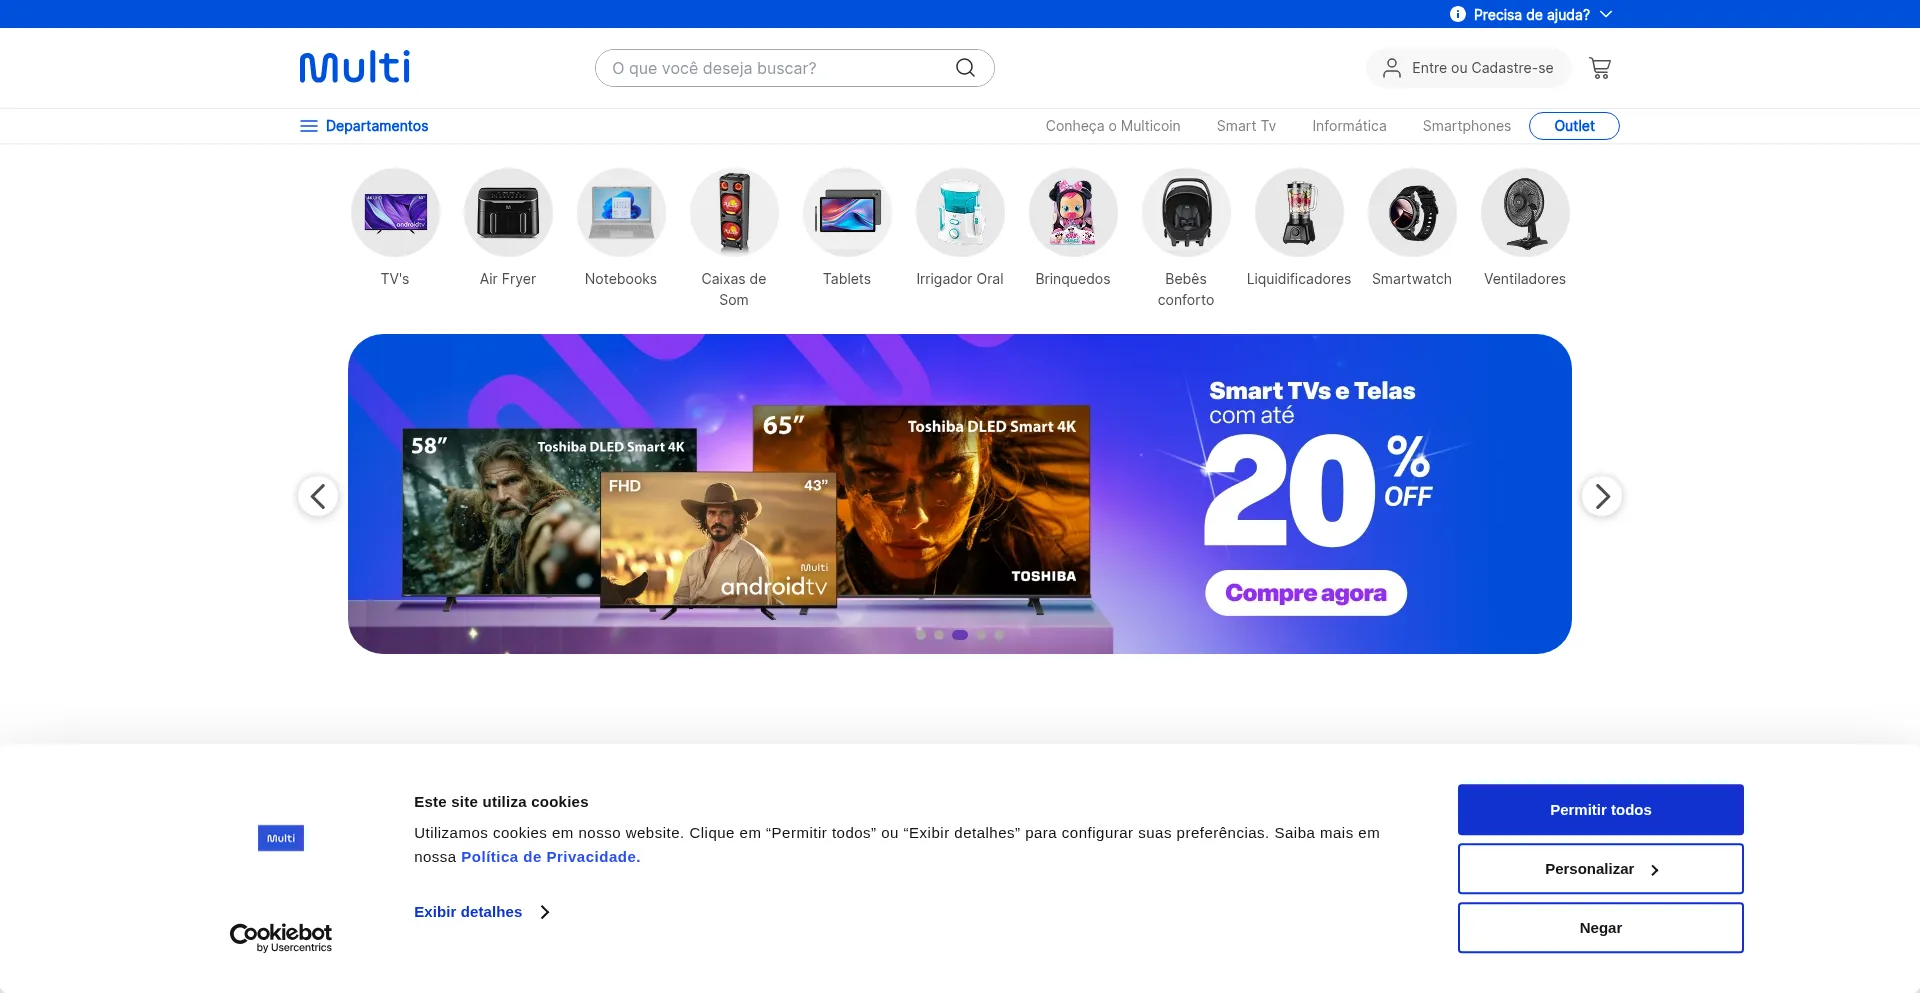Click the Irrigador Oral label text
1920x993 pixels.
click(x=960, y=279)
